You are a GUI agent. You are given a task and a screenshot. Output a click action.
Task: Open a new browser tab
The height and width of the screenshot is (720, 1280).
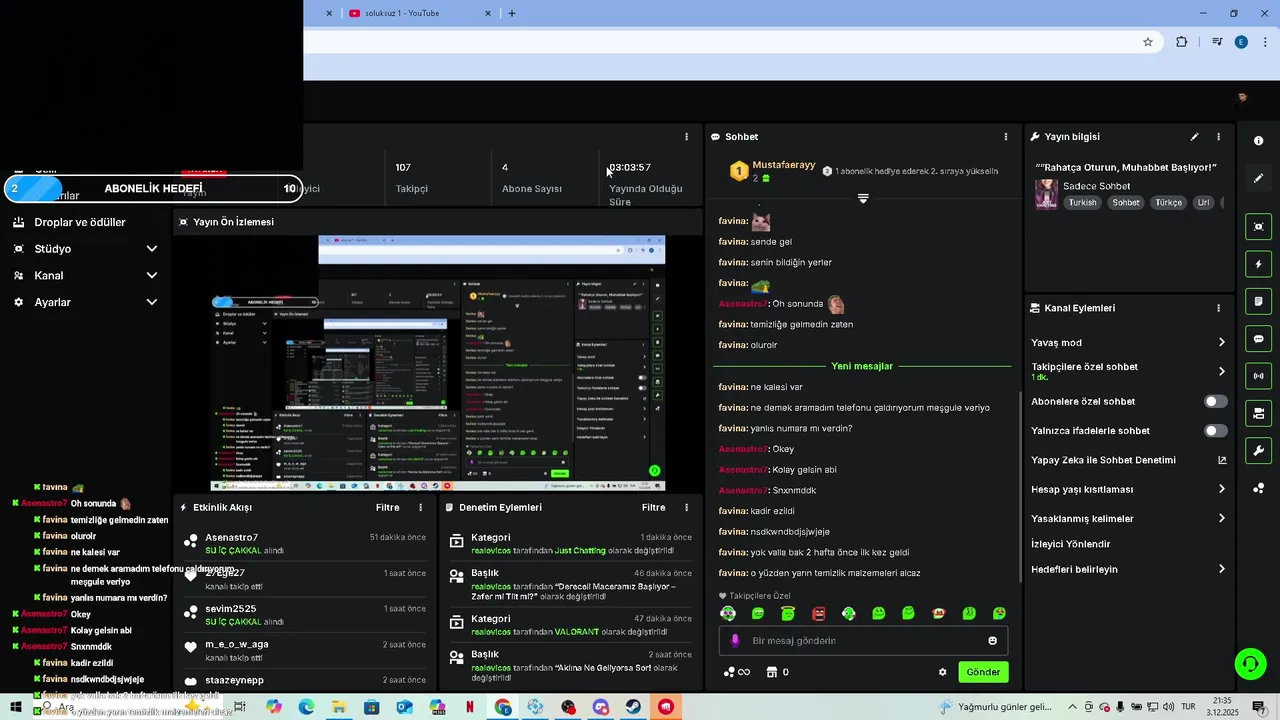click(x=512, y=13)
